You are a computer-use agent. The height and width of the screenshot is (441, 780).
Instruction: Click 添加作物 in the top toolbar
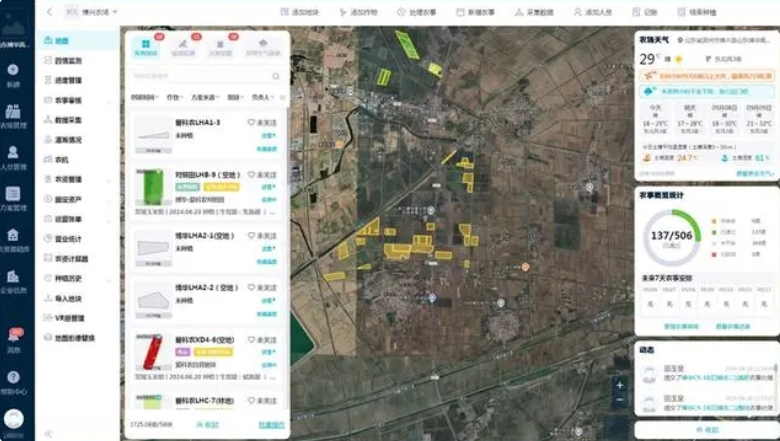coord(358,12)
